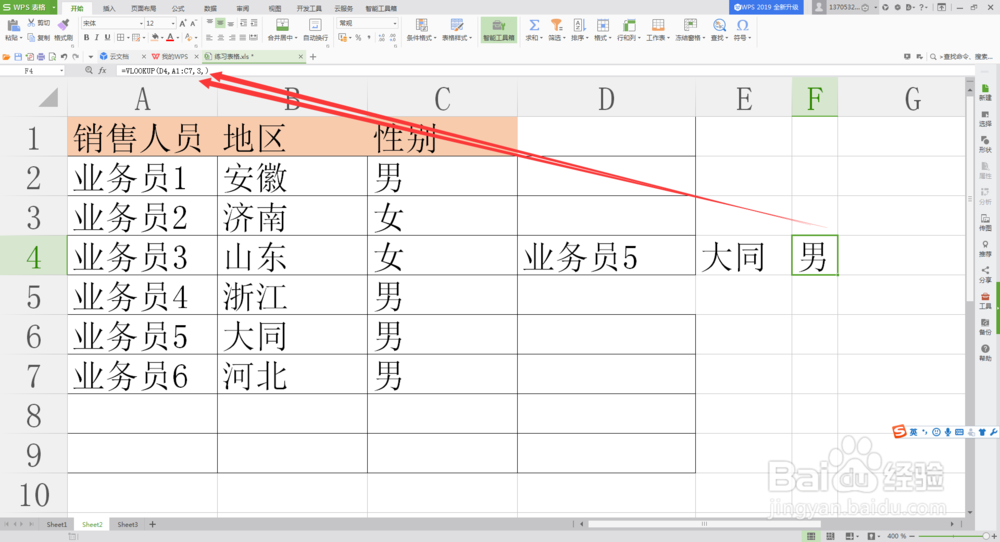This screenshot has height=542, width=1000.
Task: Click 分享 (Share) in right sidebar
Action: point(985,275)
